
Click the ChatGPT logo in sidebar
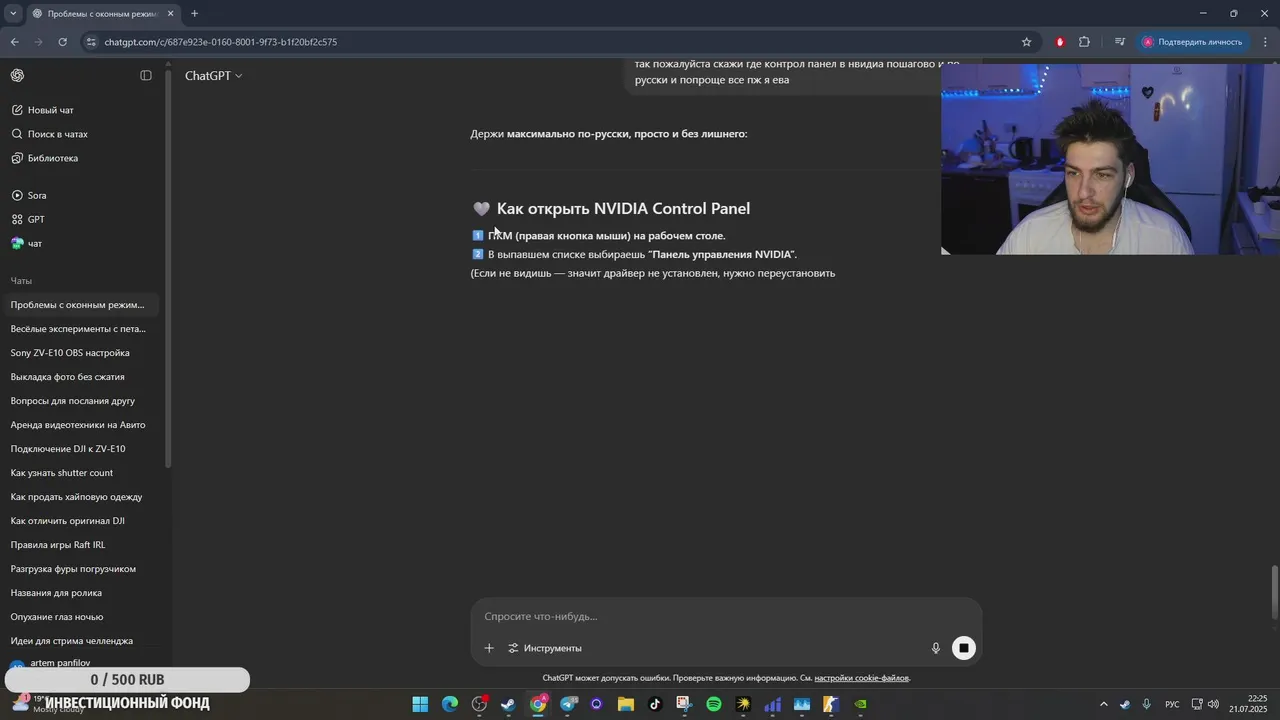(x=17, y=76)
